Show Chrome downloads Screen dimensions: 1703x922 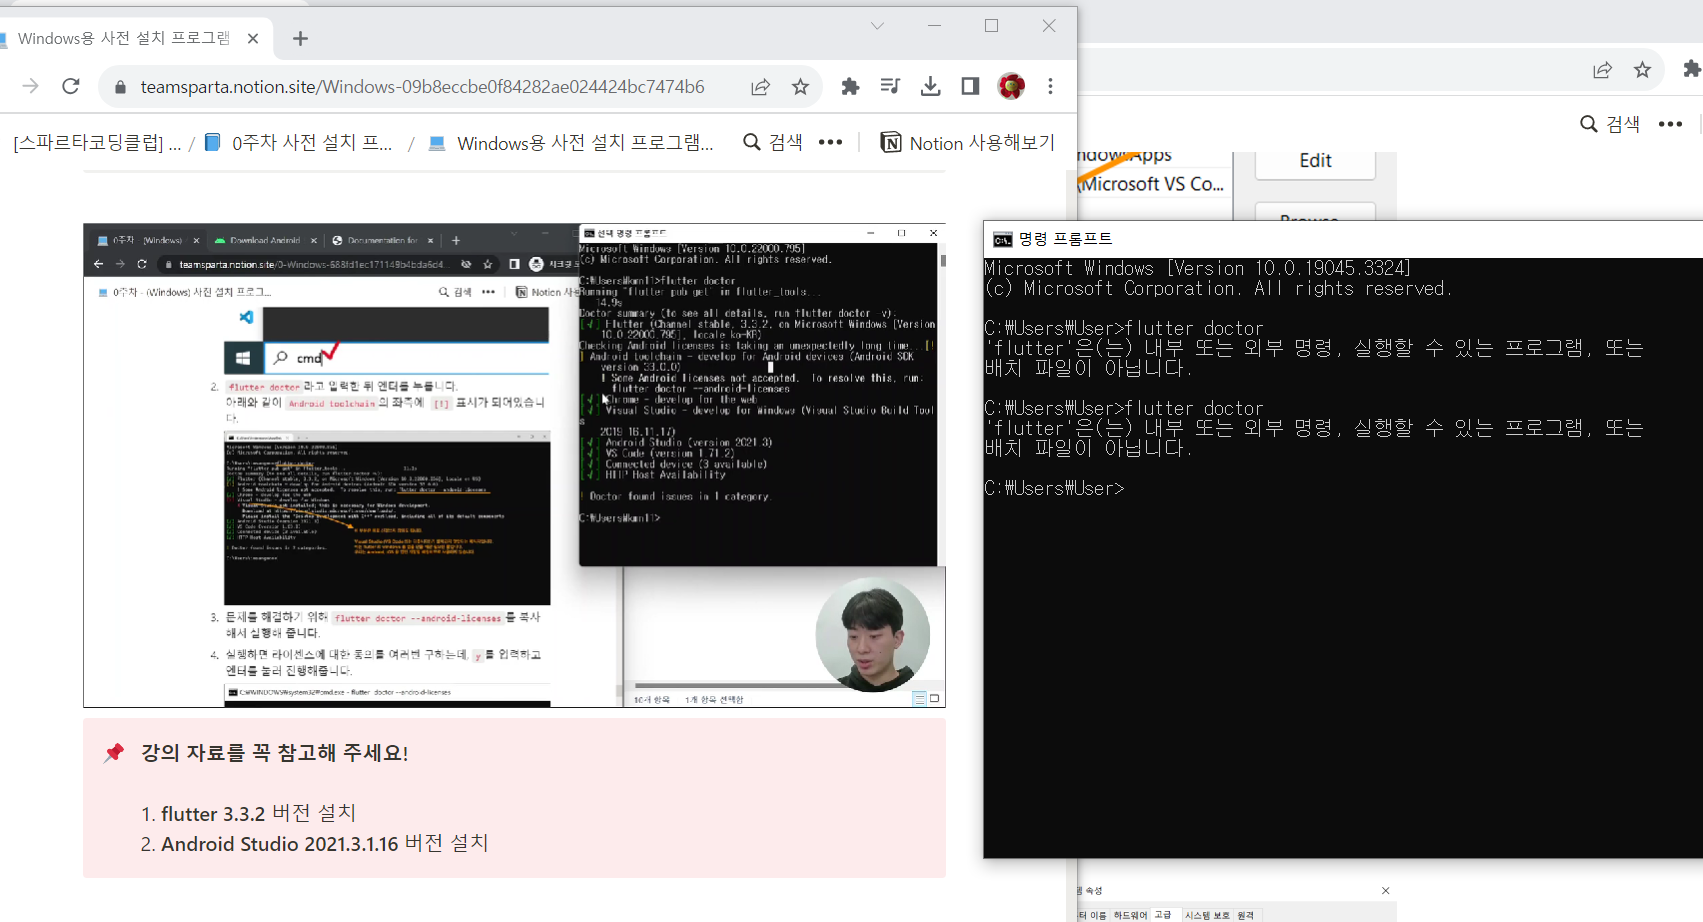point(930,87)
